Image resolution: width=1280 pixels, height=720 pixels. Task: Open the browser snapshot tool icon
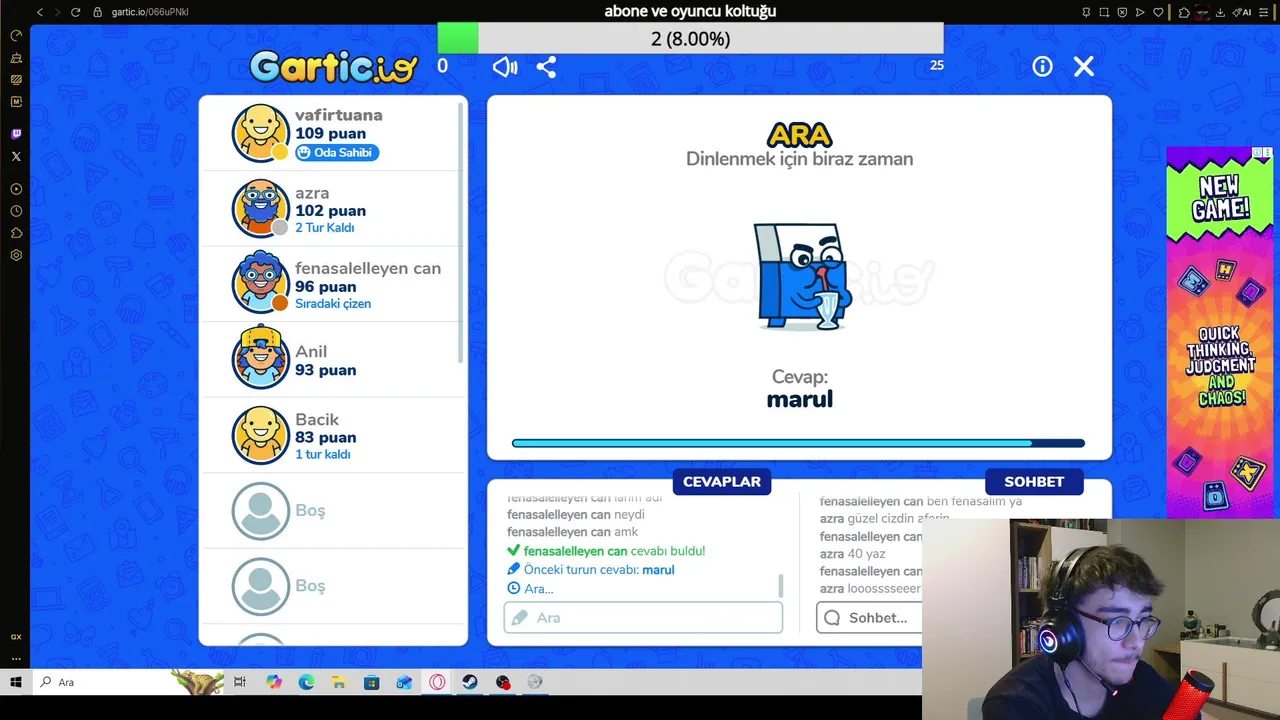tap(1105, 12)
